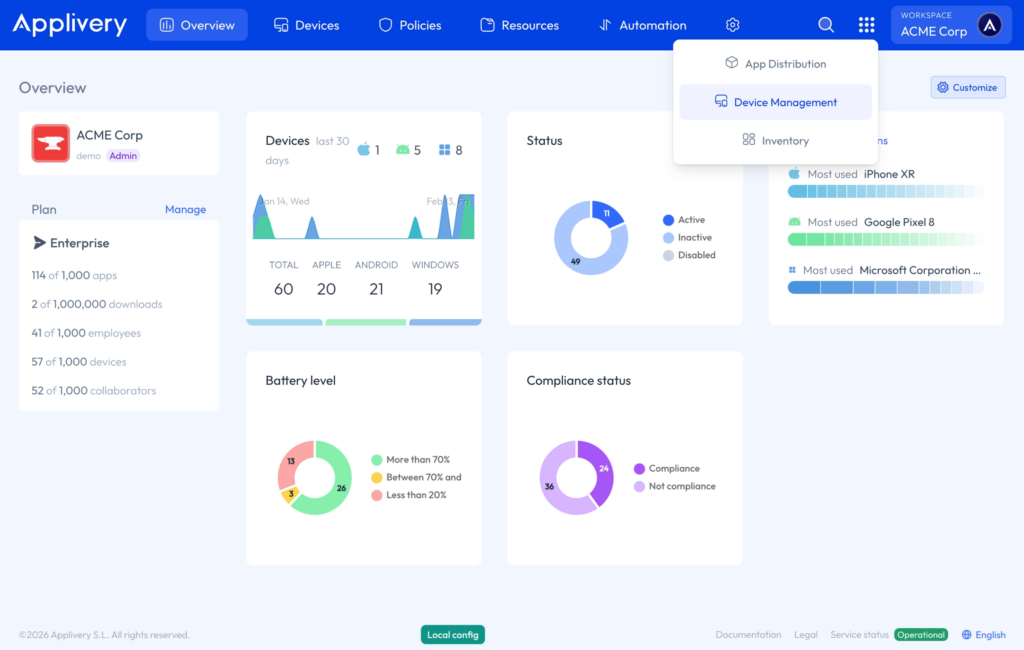Viewport: 1024px width, 650px height.
Task: Switch to the Policies tab
Action: click(410, 24)
